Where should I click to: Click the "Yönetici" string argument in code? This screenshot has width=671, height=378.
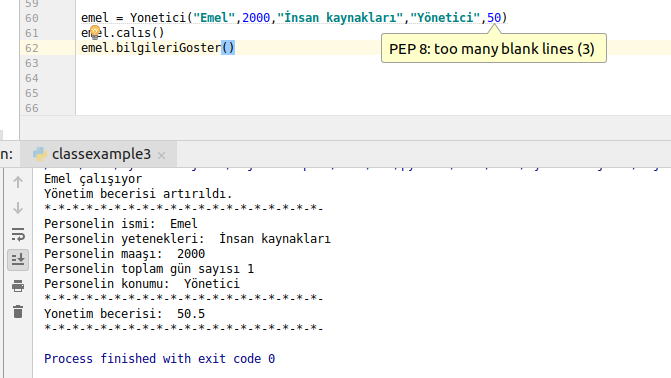pos(445,18)
